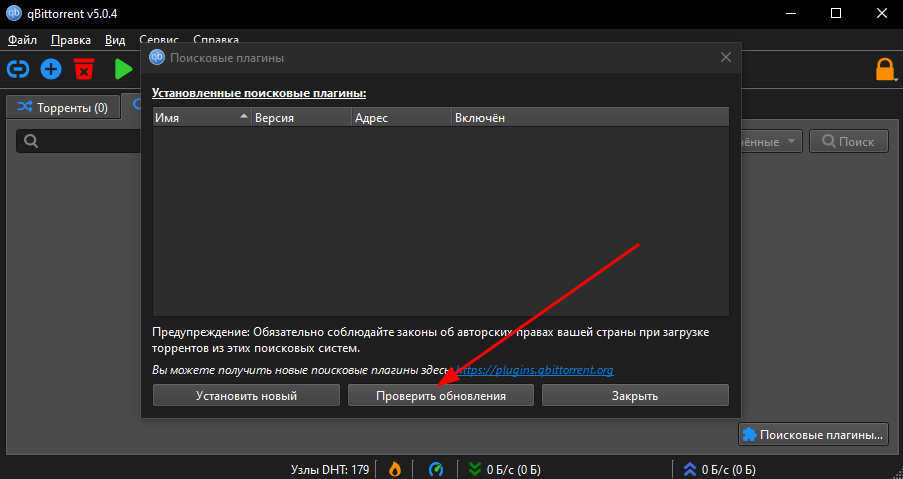This screenshot has width=903, height=479.
Task: Click the upload rate 0 Б/с (0 Б)
Action: tap(729, 470)
